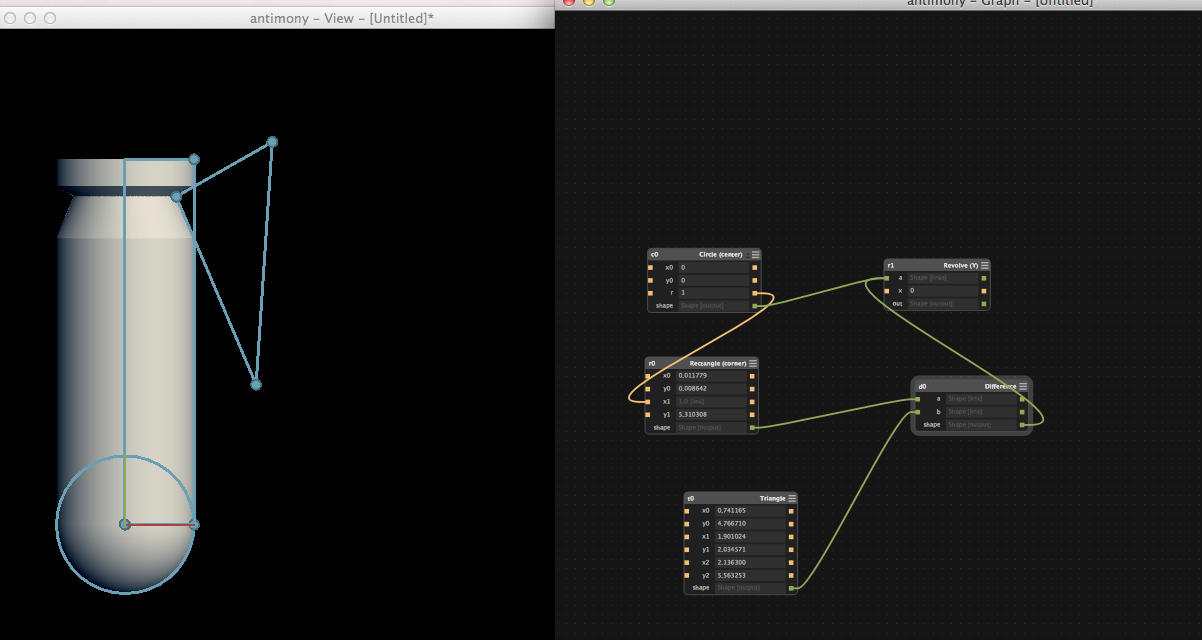Edit Rectangle y0 field showing 0.008642
This screenshot has width=1202, height=640.
click(710, 388)
